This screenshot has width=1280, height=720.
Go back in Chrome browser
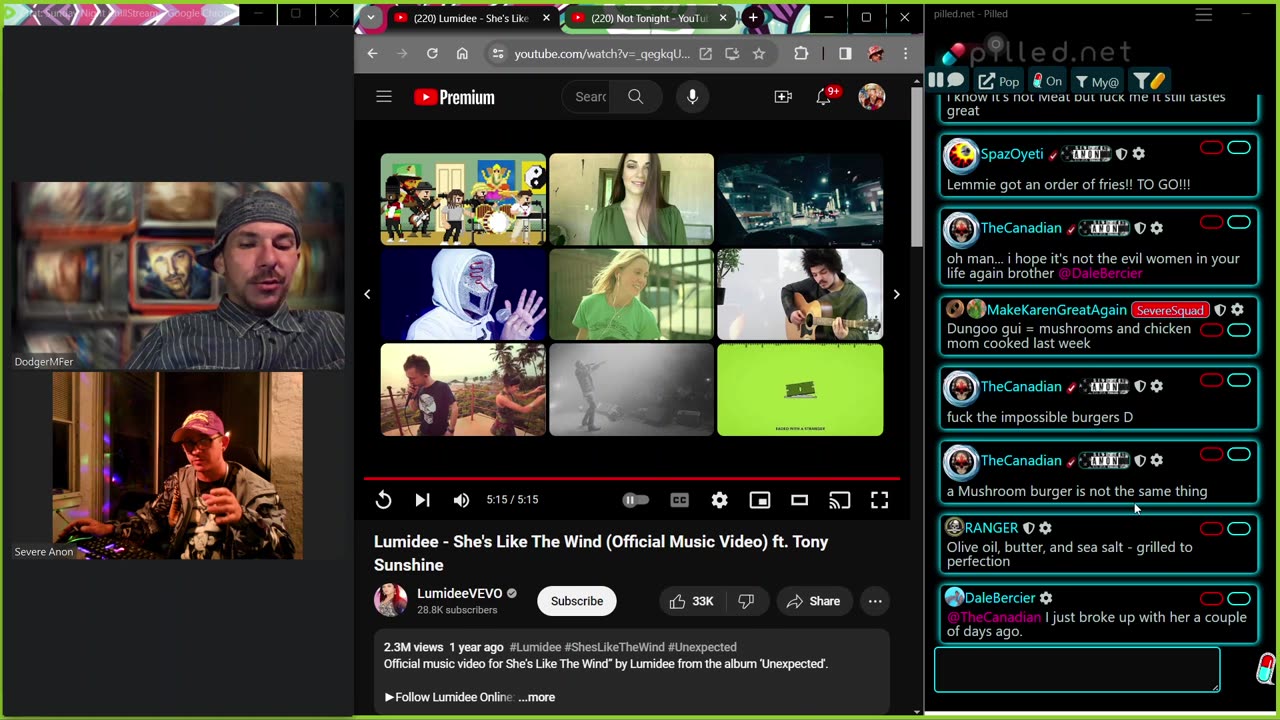(x=372, y=54)
